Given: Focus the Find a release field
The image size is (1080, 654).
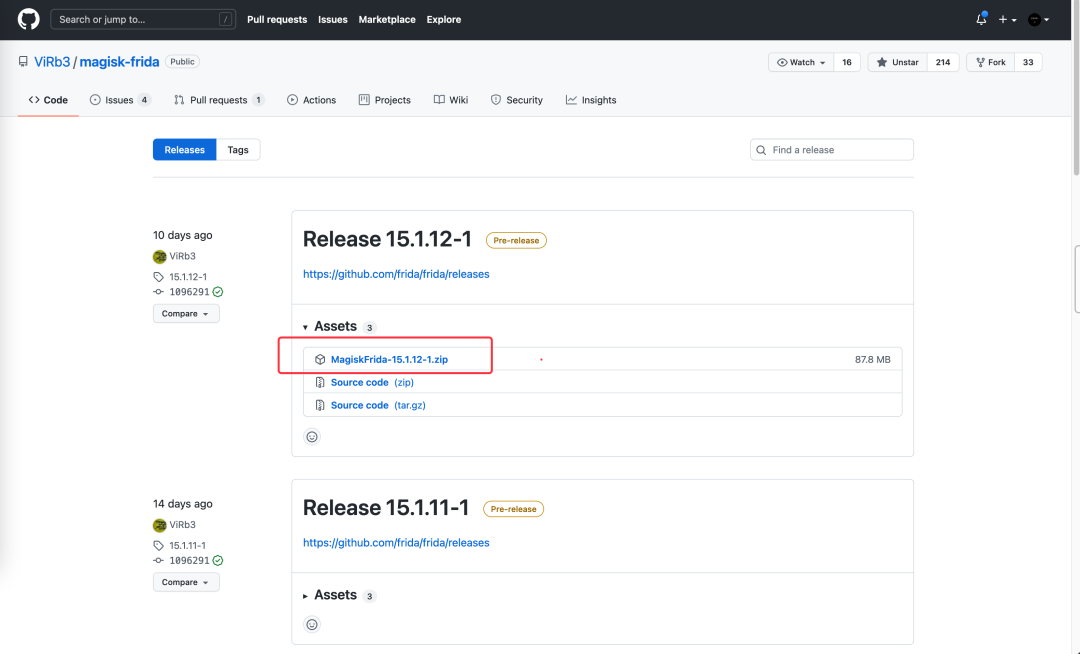Looking at the screenshot, I should [x=831, y=149].
